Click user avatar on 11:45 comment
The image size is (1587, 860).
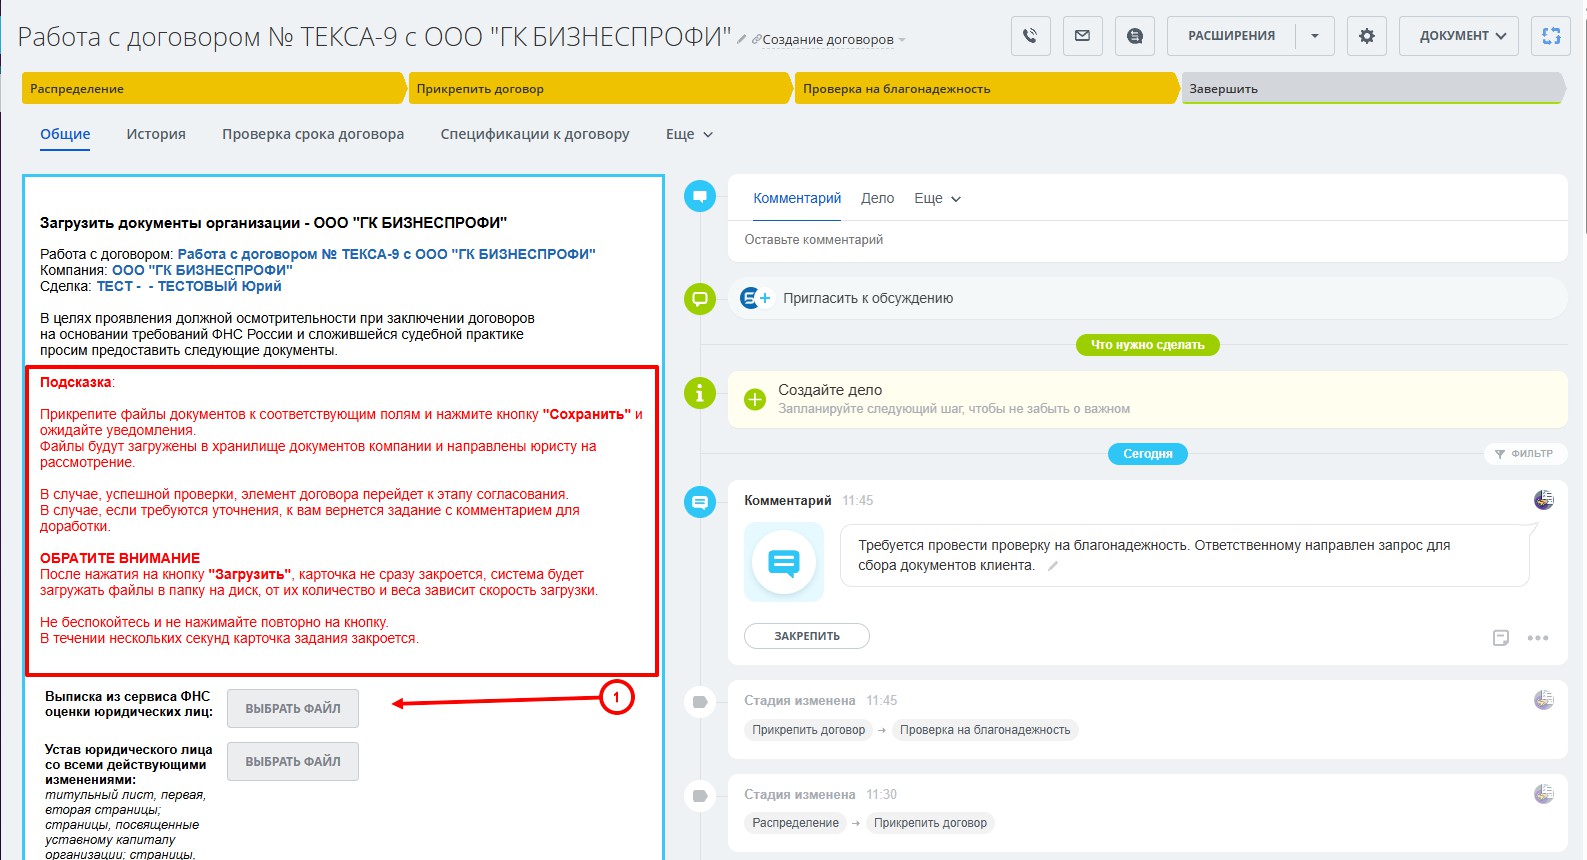[x=1544, y=500]
